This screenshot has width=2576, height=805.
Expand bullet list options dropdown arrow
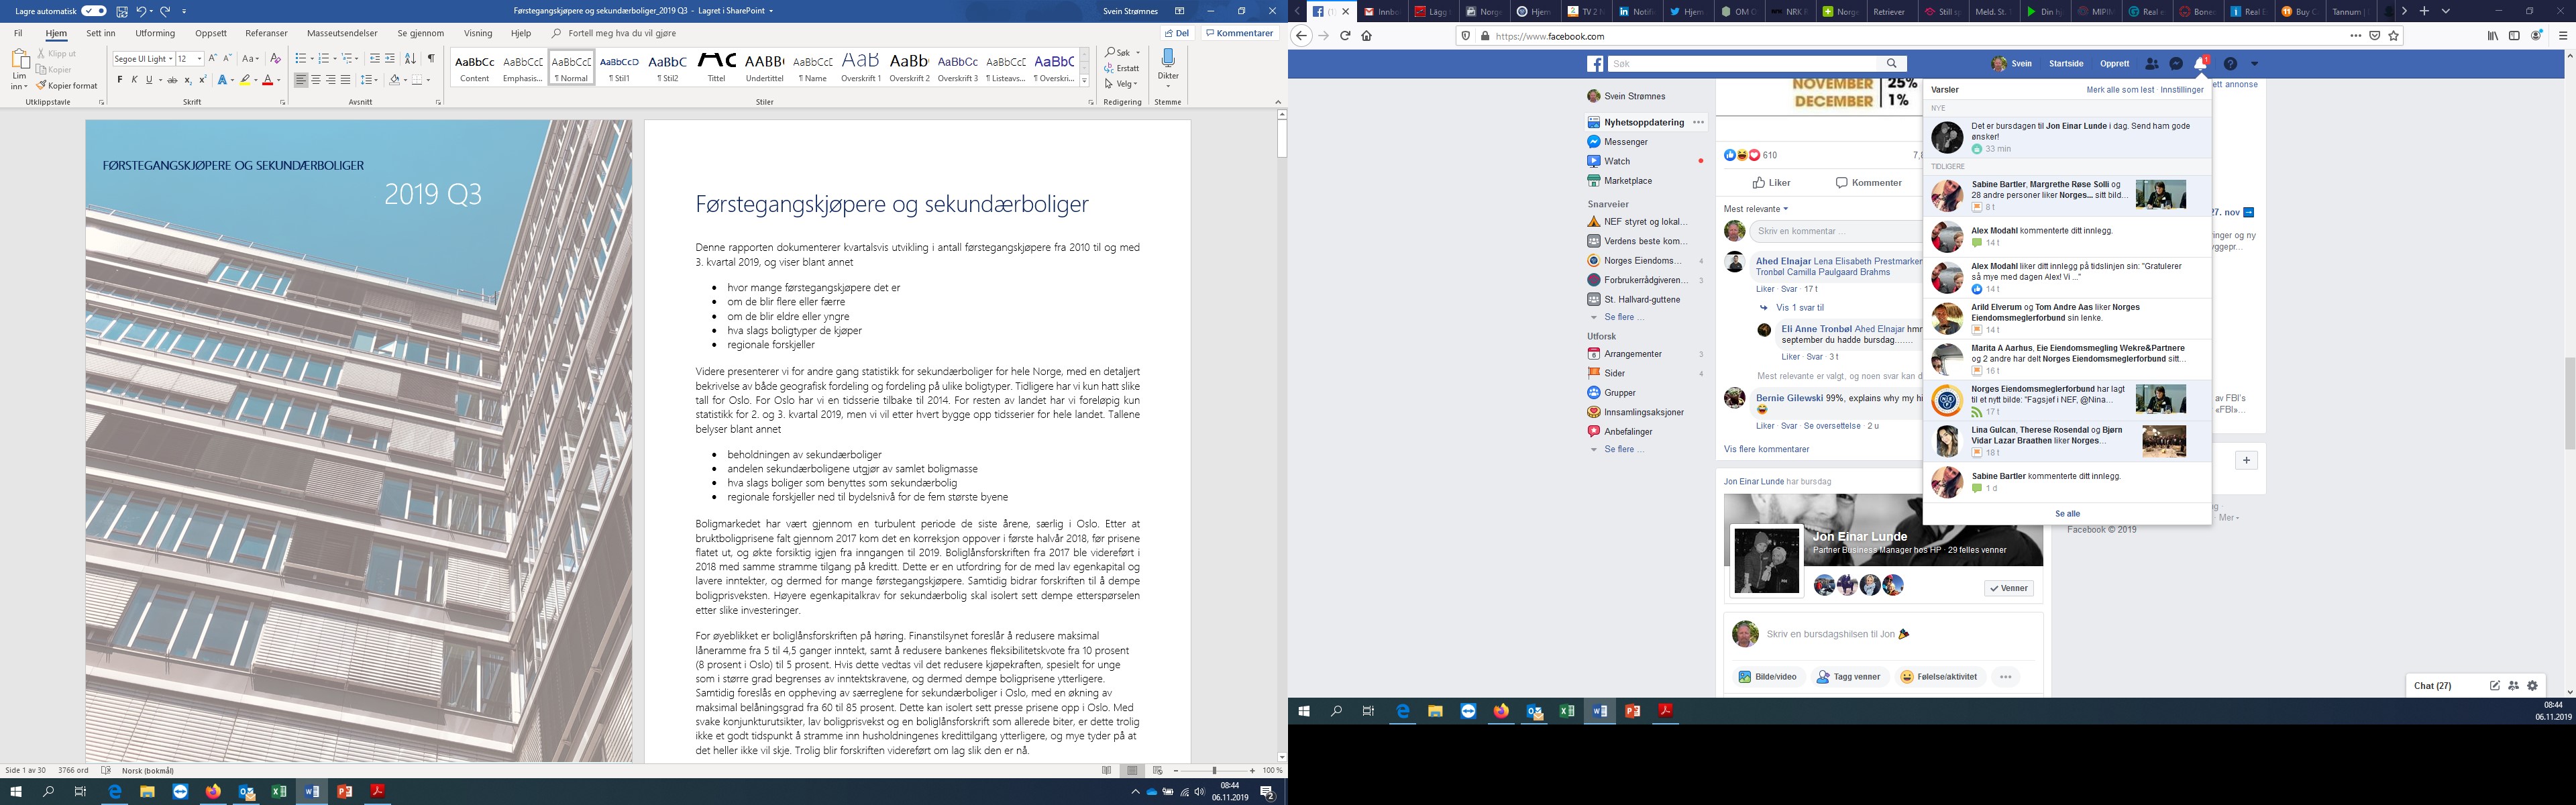312,59
